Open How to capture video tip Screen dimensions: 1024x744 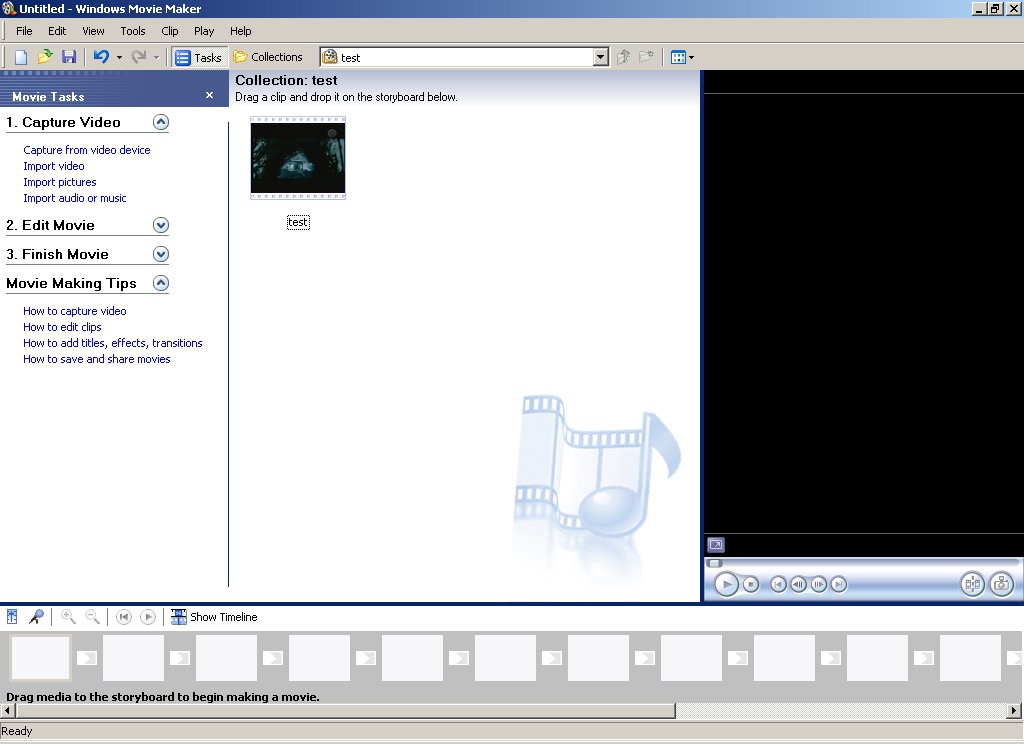tap(74, 311)
